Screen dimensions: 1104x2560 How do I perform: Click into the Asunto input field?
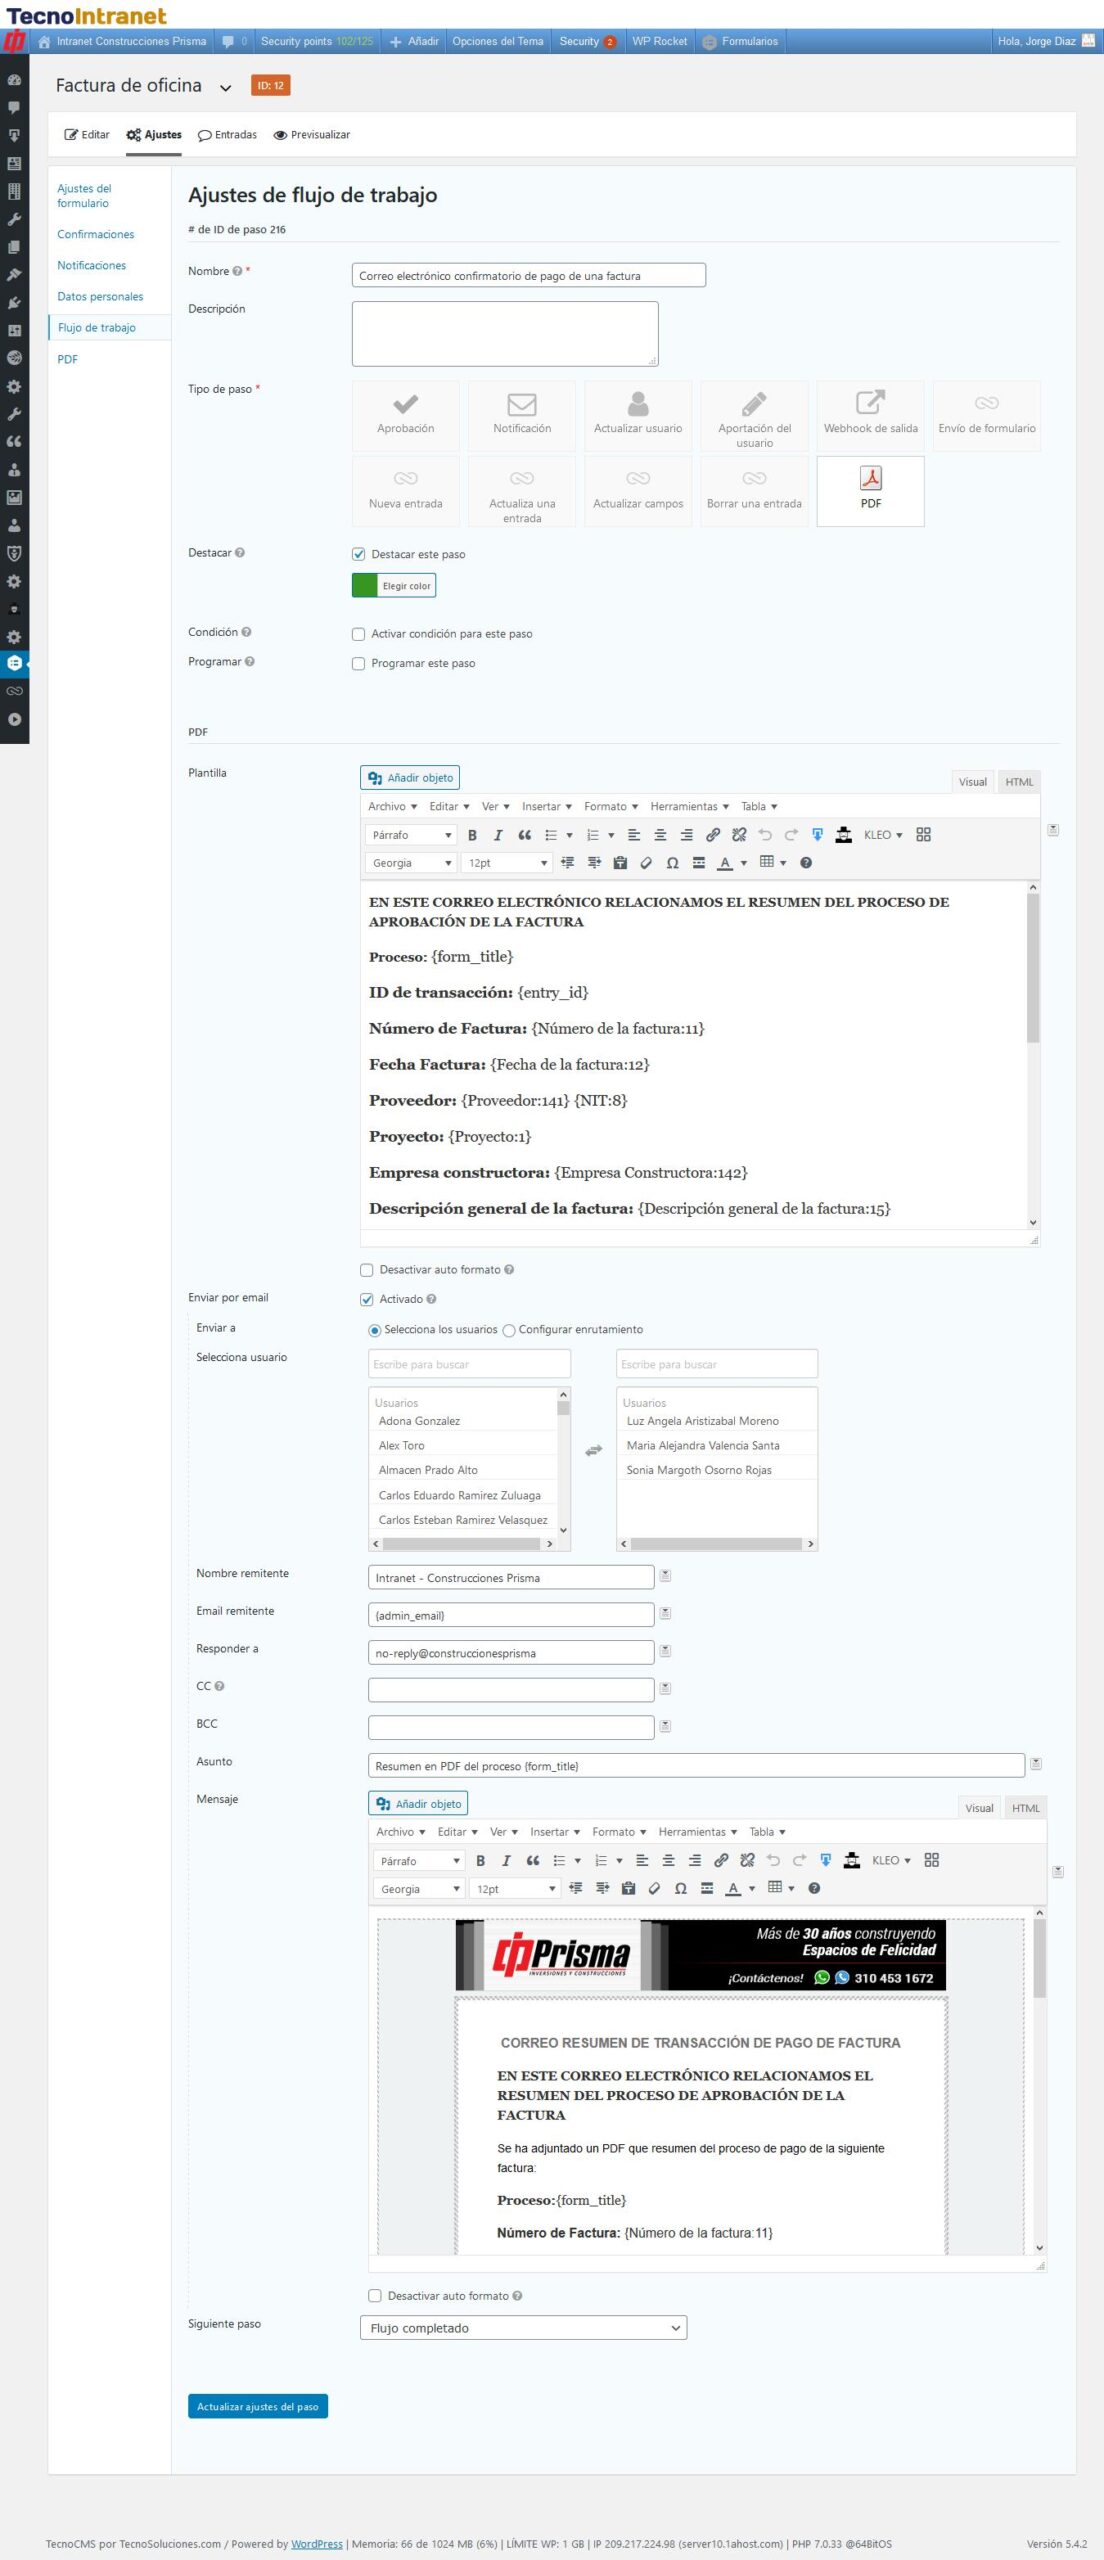[x=695, y=1766]
